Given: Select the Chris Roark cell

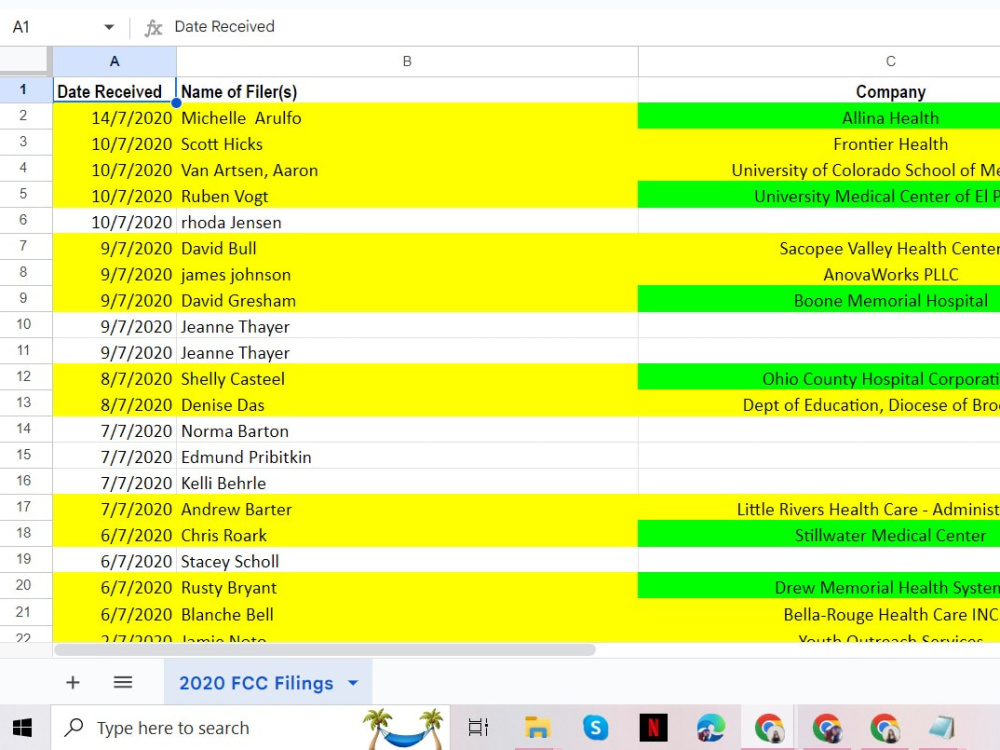Looking at the screenshot, I should click(x=407, y=535).
